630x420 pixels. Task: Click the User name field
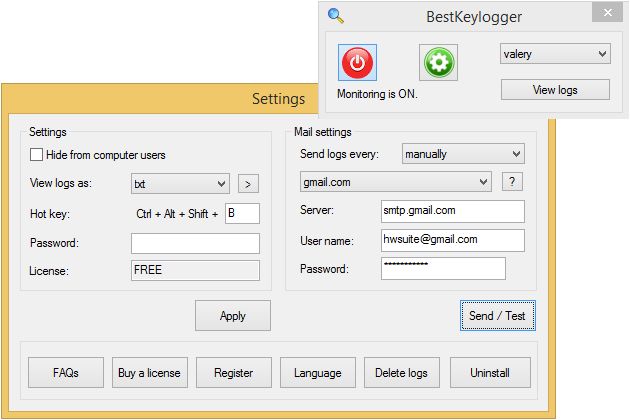[453, 240]
